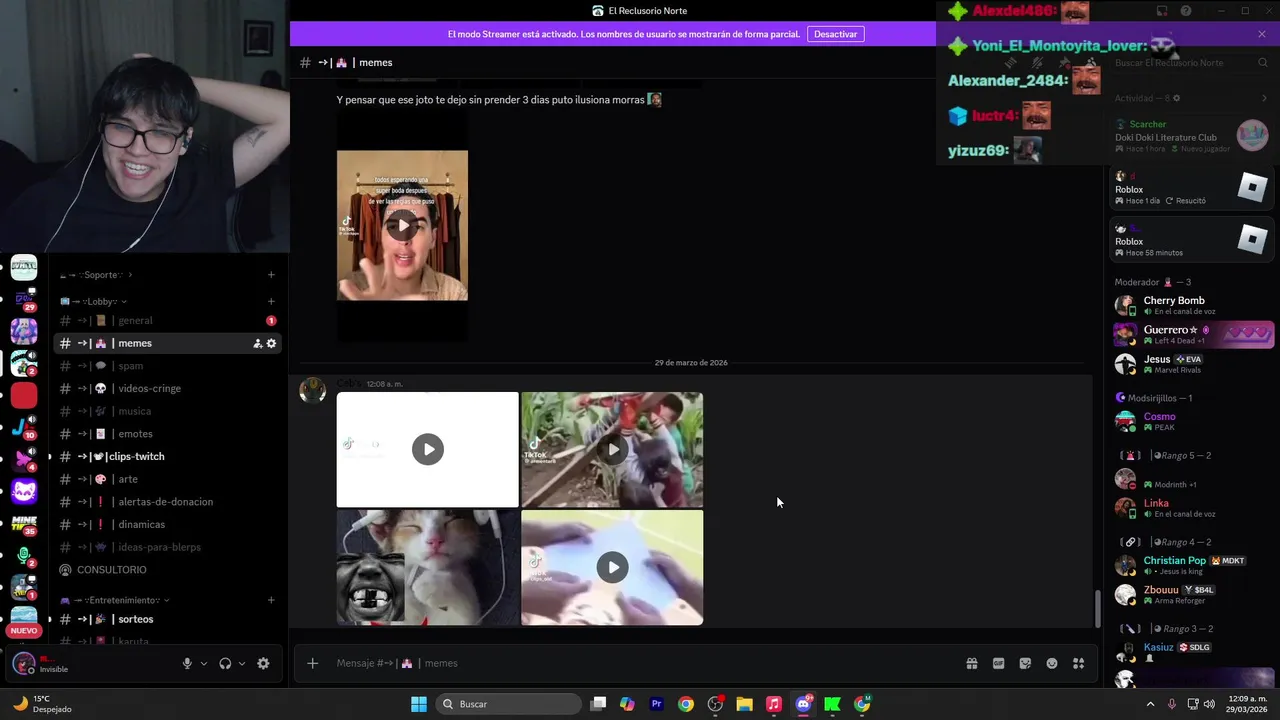
Task: Toggle system microphone tray icon
Action: [1172, 704]
